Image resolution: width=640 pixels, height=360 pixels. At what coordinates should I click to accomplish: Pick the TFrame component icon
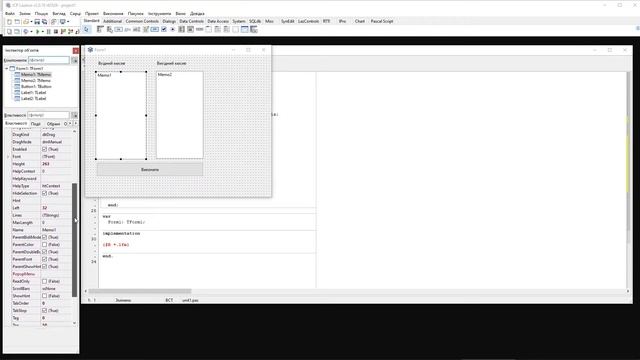[244, 29]
